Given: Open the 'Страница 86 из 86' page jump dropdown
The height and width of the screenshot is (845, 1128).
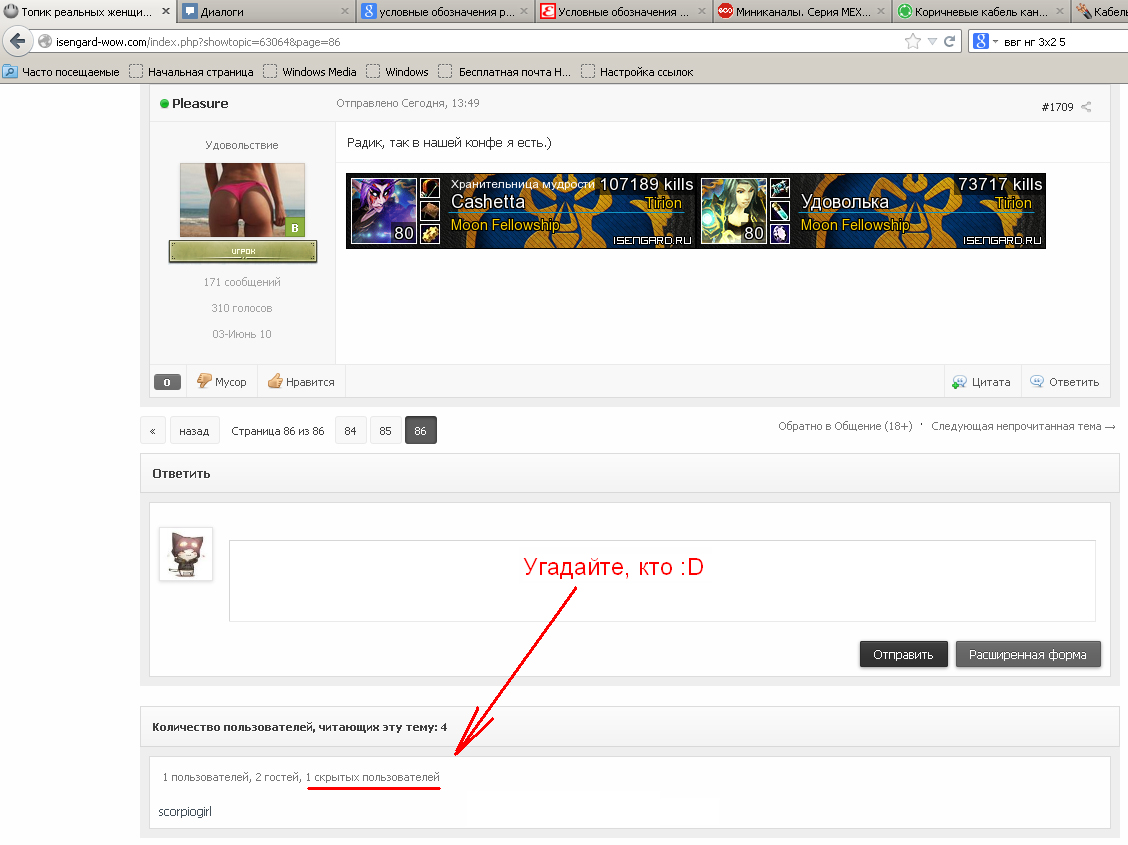Looking at the screenshot, I should 278,431.
